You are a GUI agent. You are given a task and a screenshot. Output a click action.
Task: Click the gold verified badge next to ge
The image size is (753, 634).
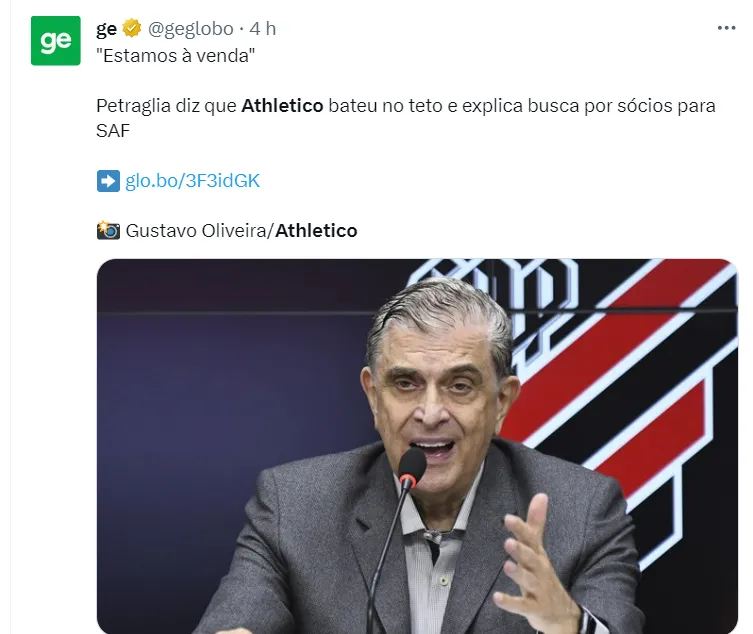(132, 28)
